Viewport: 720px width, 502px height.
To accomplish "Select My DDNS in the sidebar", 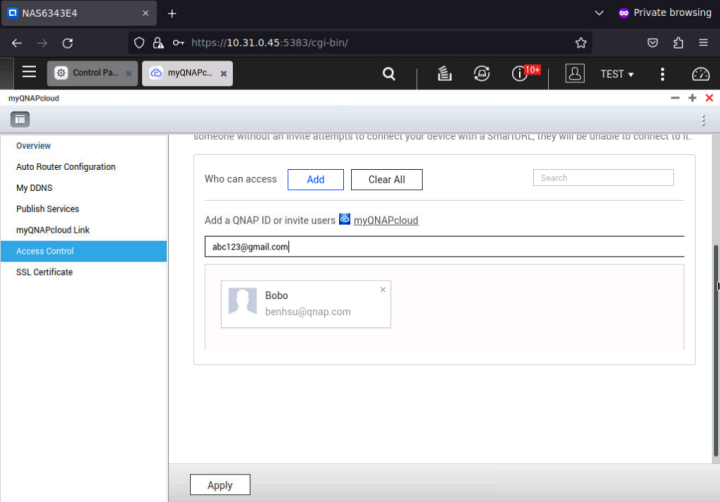I will click(36, 188).
